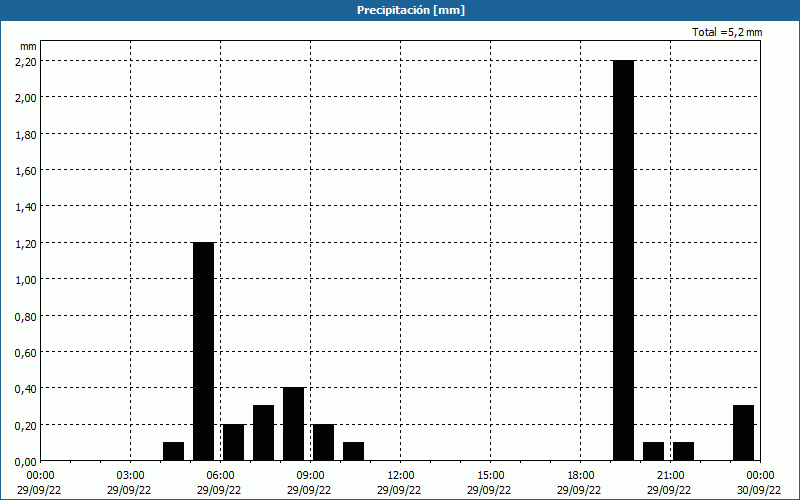
Task: Select the 18:00 time label
Action: pyautogui.click(x=581, y=476)
